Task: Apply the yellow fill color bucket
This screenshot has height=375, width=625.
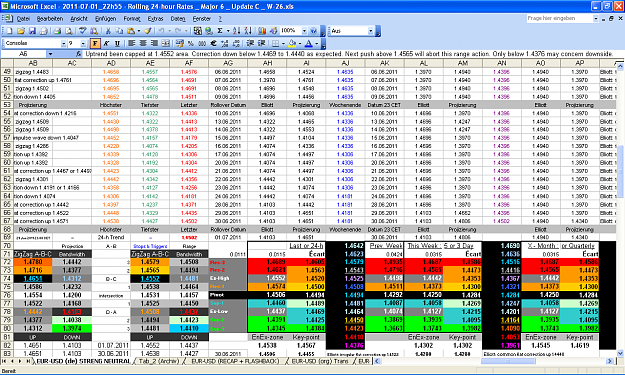Action: [x=292, y=43]
